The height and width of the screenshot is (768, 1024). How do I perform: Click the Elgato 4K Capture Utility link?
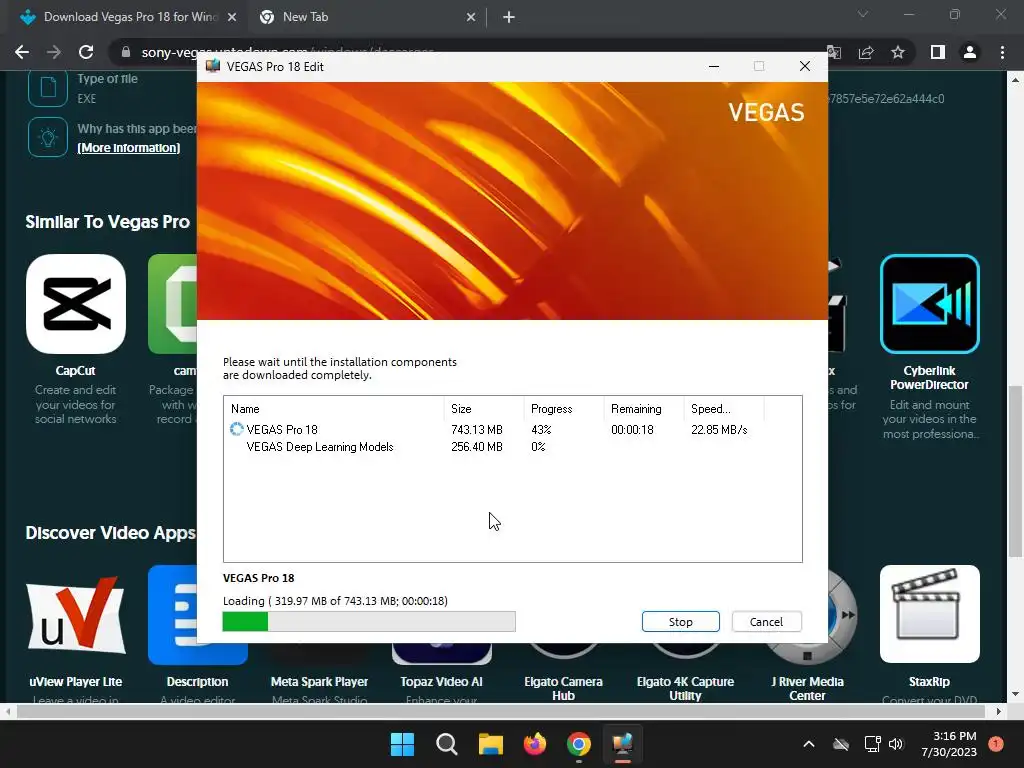[685, 688]
